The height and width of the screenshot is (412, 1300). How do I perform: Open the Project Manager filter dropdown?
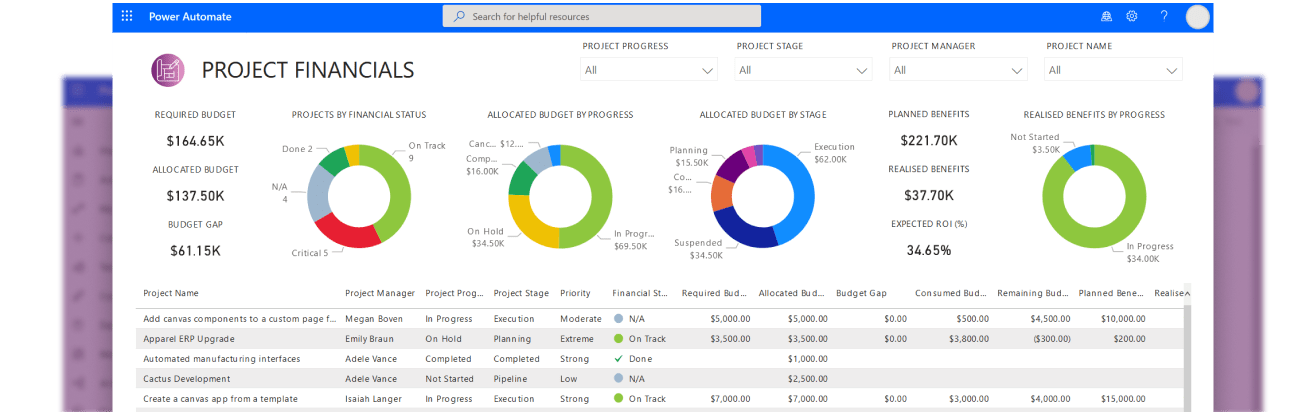[959, 70]
